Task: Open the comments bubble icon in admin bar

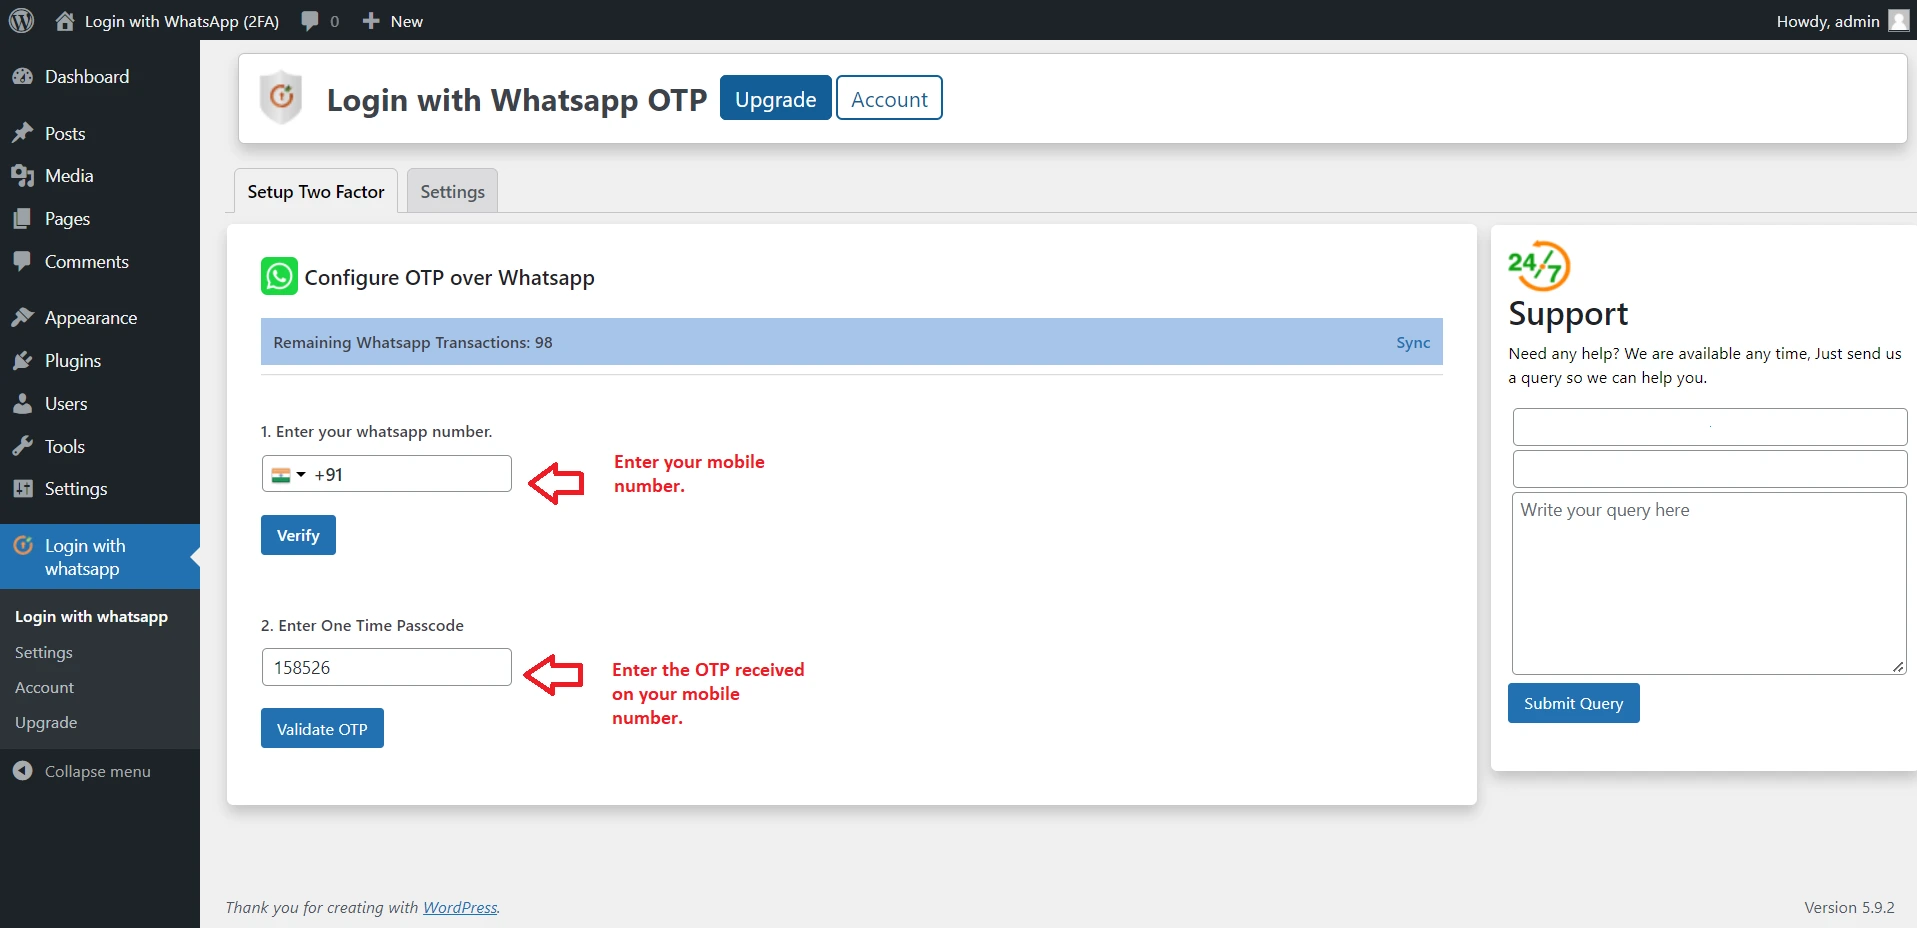Action: click(310, 21)
